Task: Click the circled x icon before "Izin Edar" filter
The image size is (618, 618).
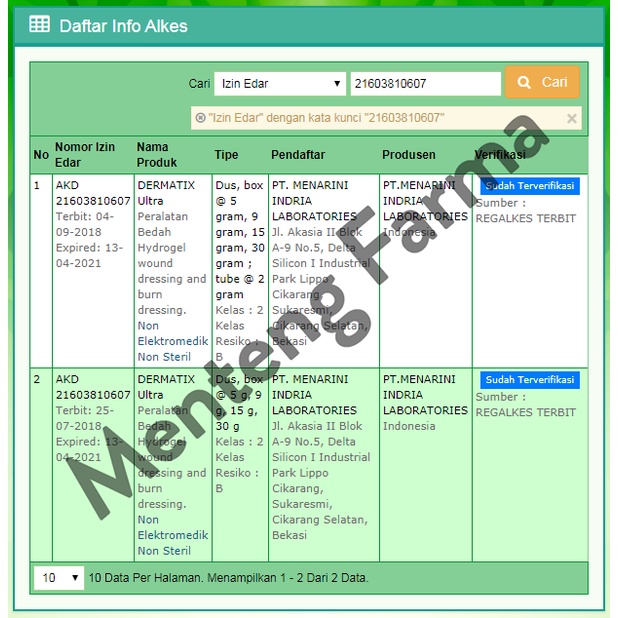Action: (200, 118)
